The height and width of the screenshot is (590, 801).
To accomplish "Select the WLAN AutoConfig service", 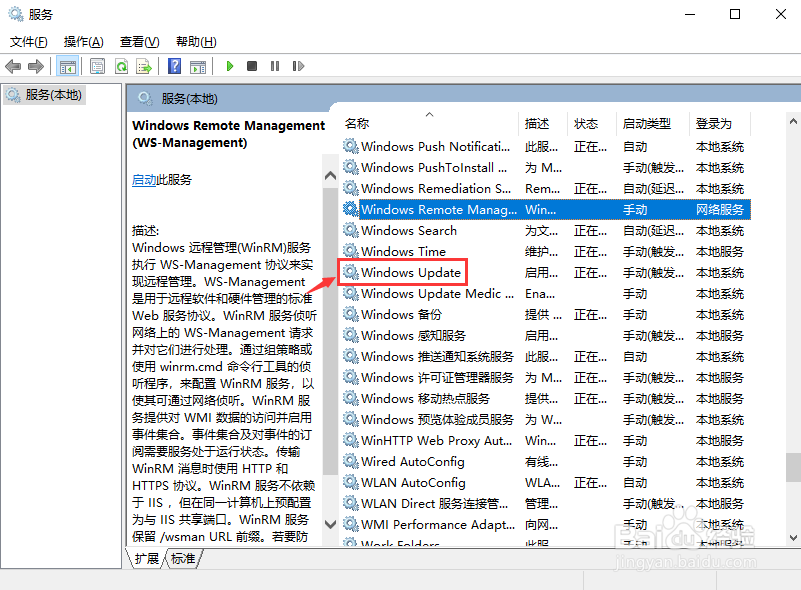I will [x=546, y=482].
